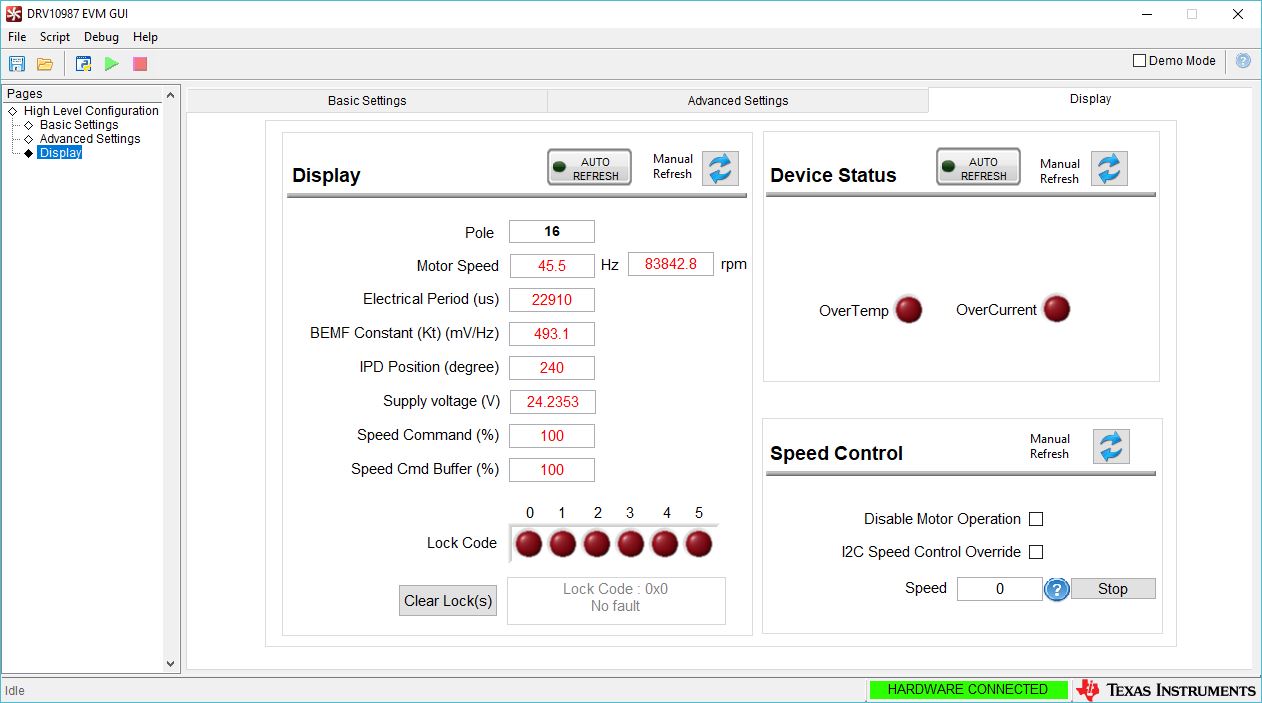
Task: Click Pages panel scroll up arrow
Action: click(x=170, y=96)
